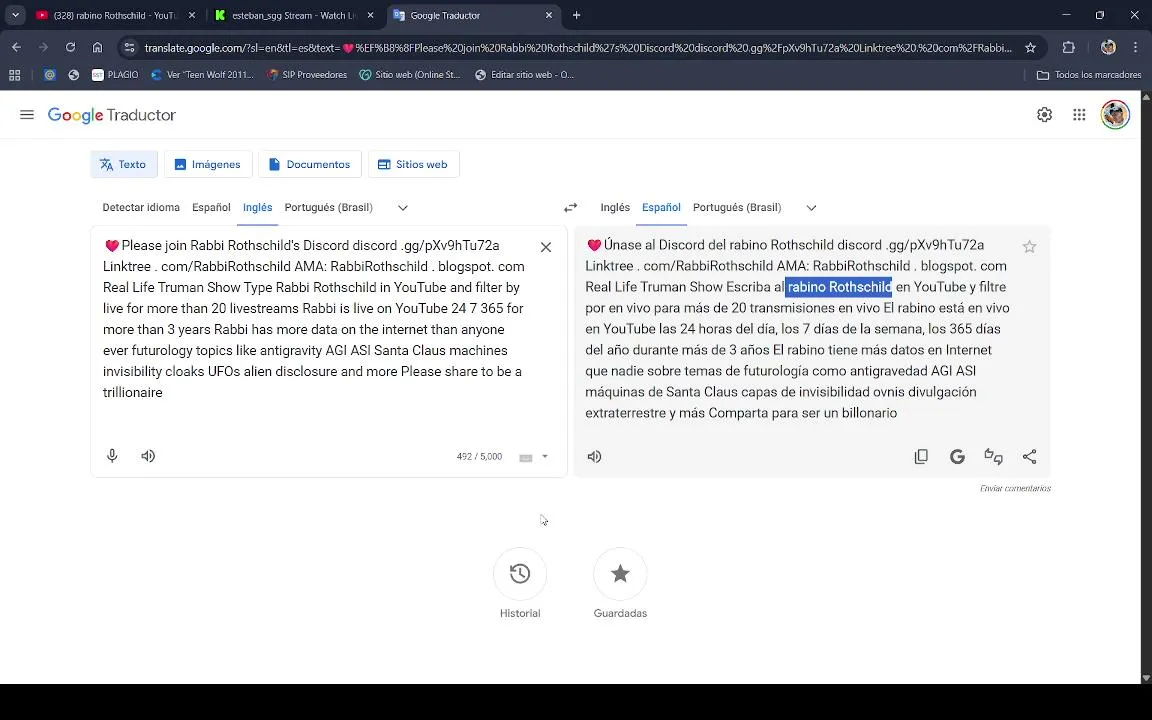Screen dimensions: 1152x720
Task: Open Chrome three-dot menu
Action: (x=1135, y=48)
